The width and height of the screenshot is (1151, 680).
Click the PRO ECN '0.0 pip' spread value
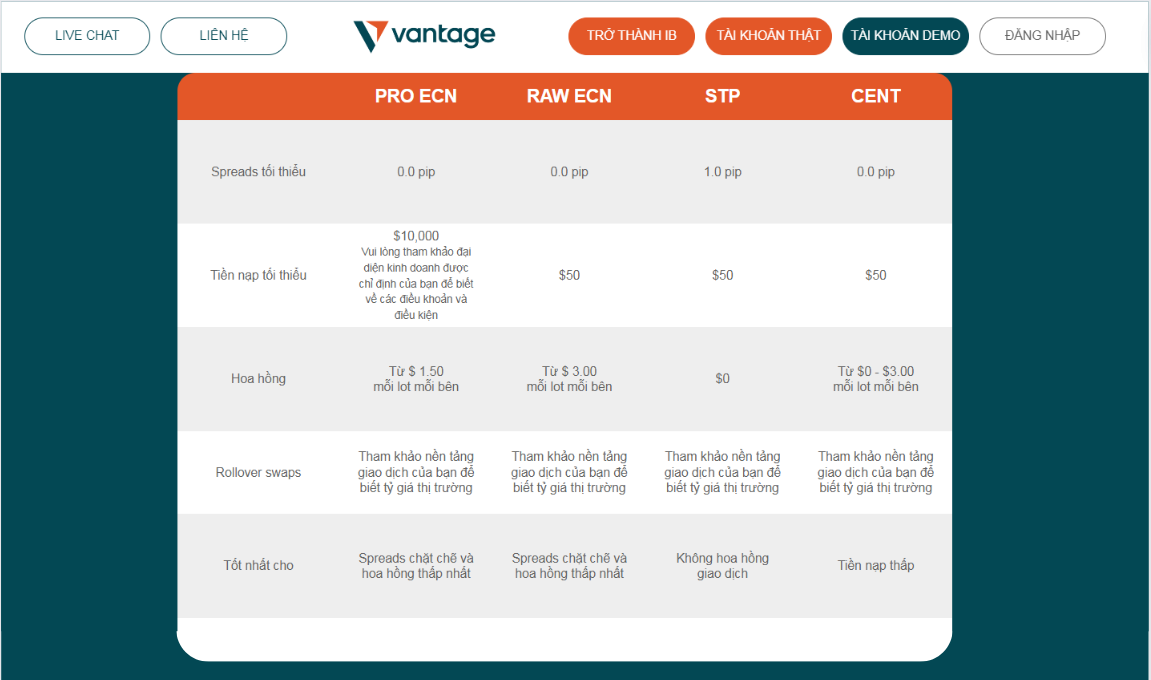(416, 172)
